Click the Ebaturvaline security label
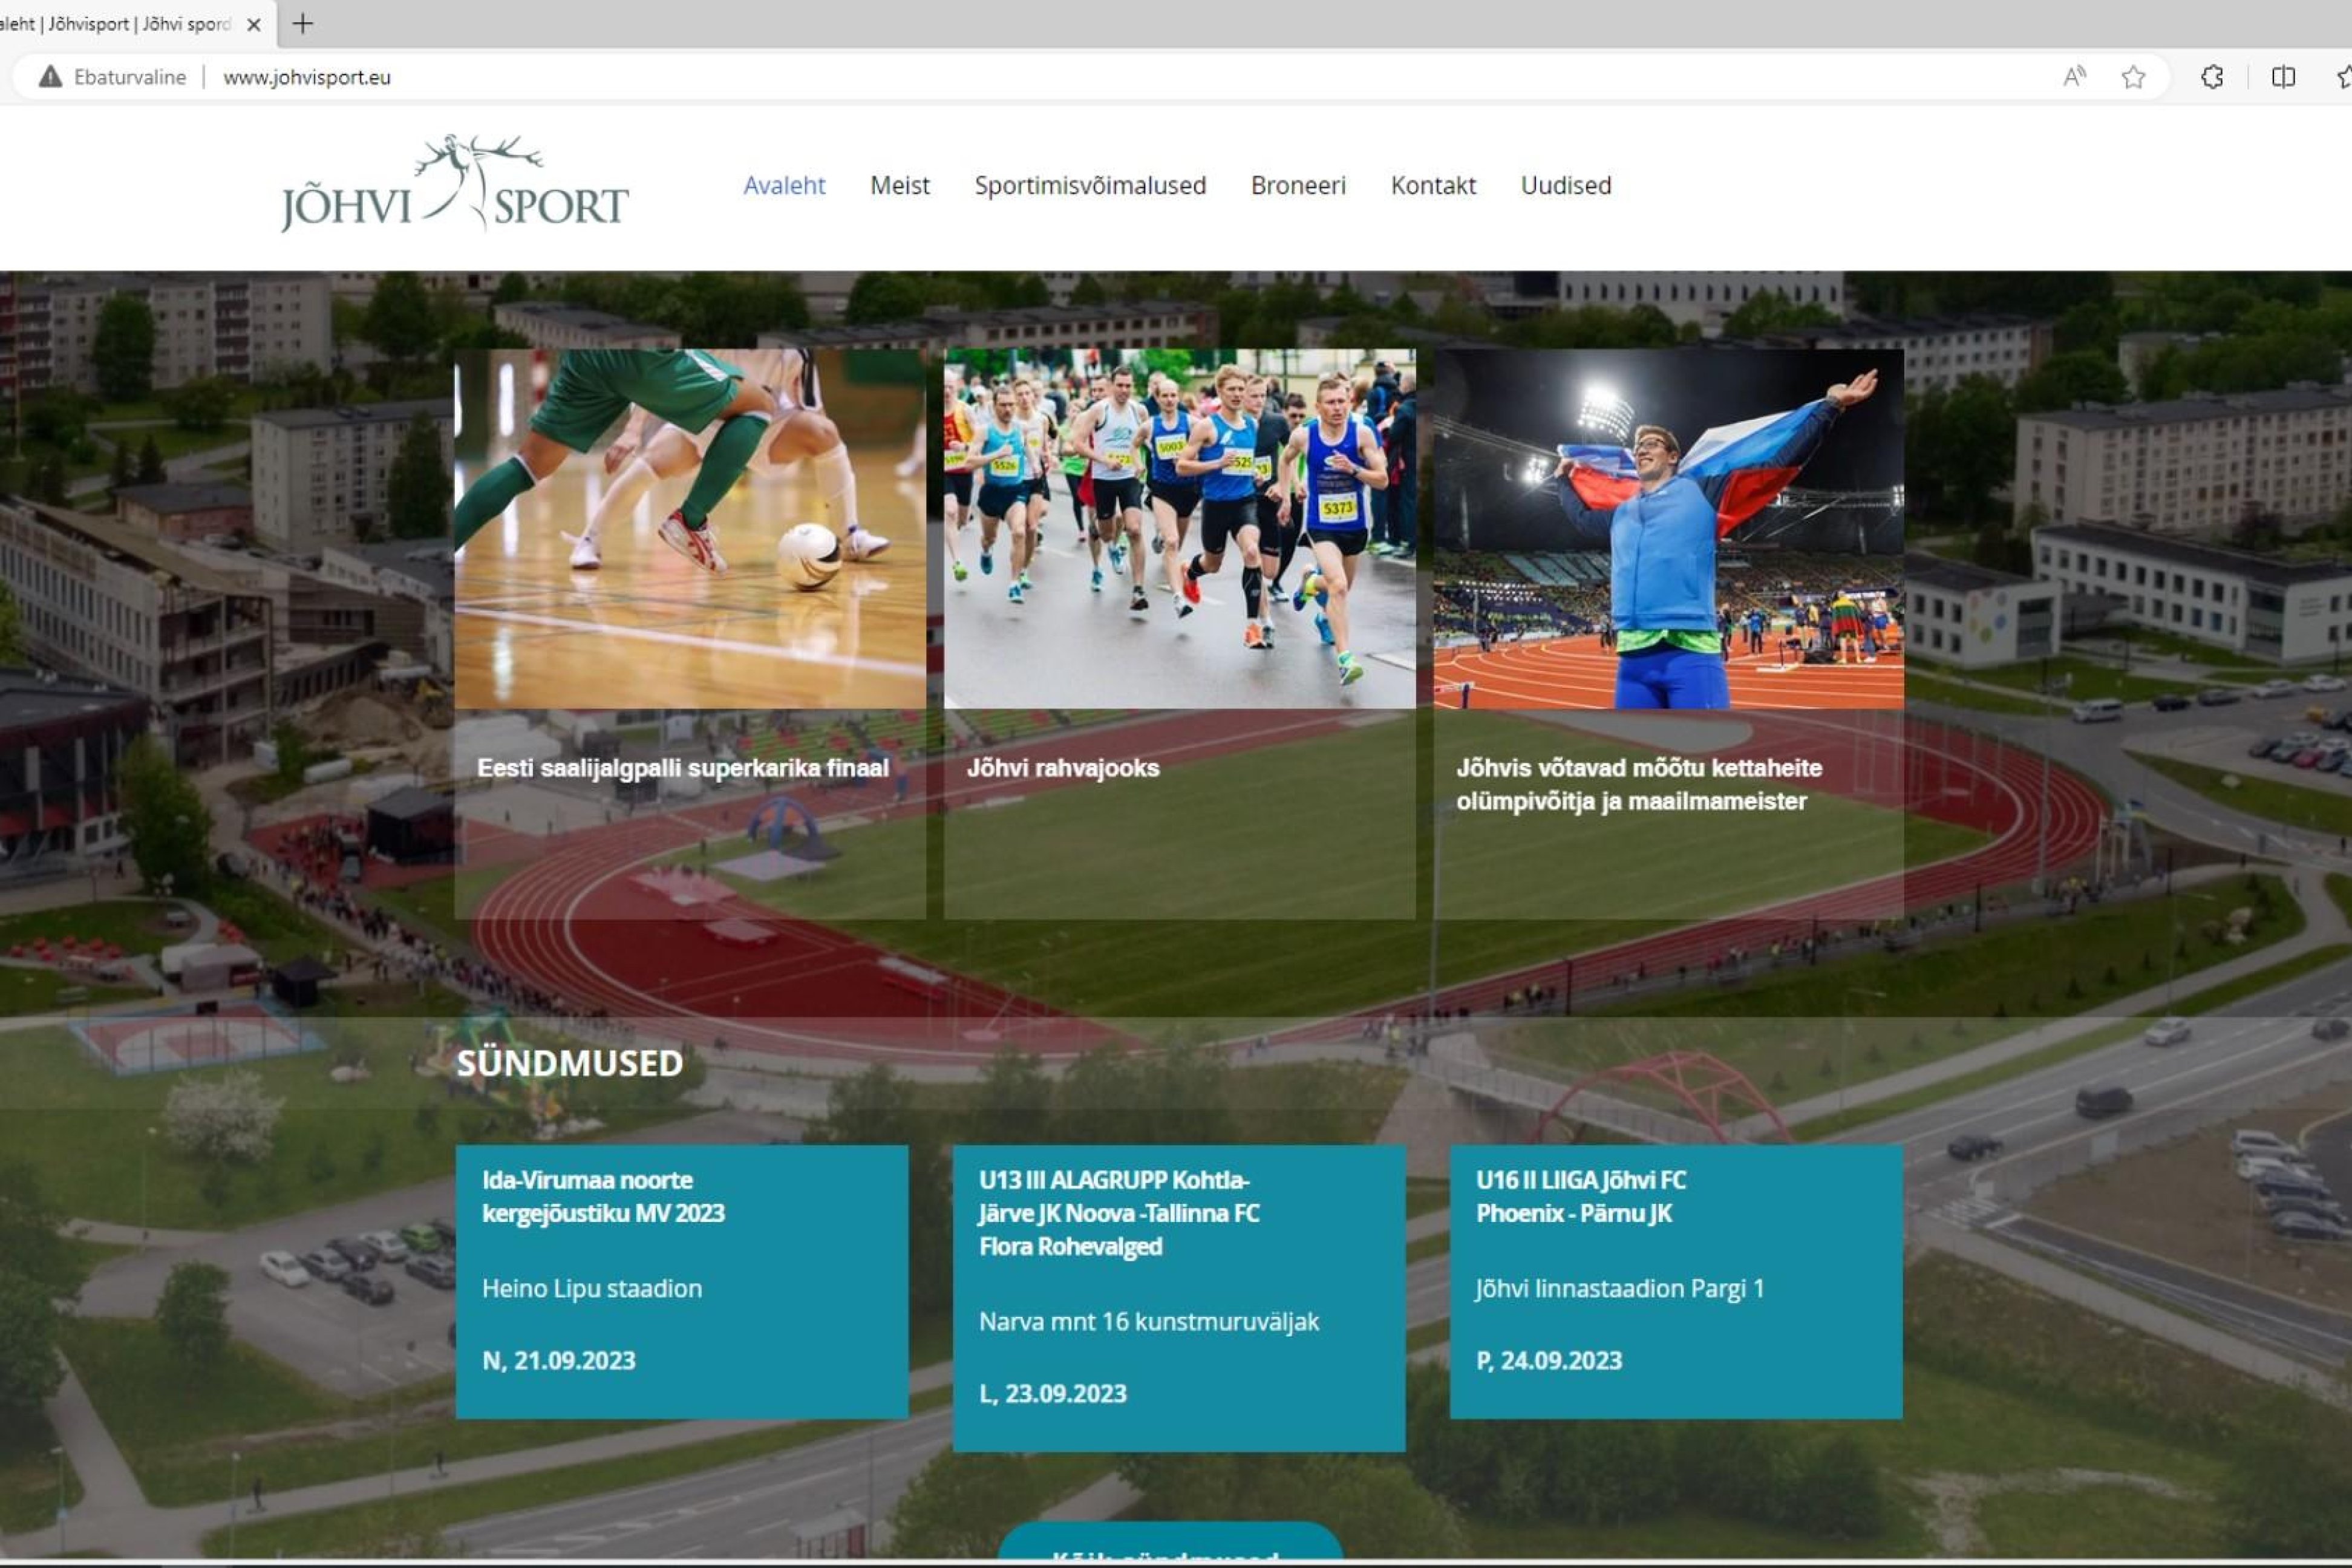 130,77
